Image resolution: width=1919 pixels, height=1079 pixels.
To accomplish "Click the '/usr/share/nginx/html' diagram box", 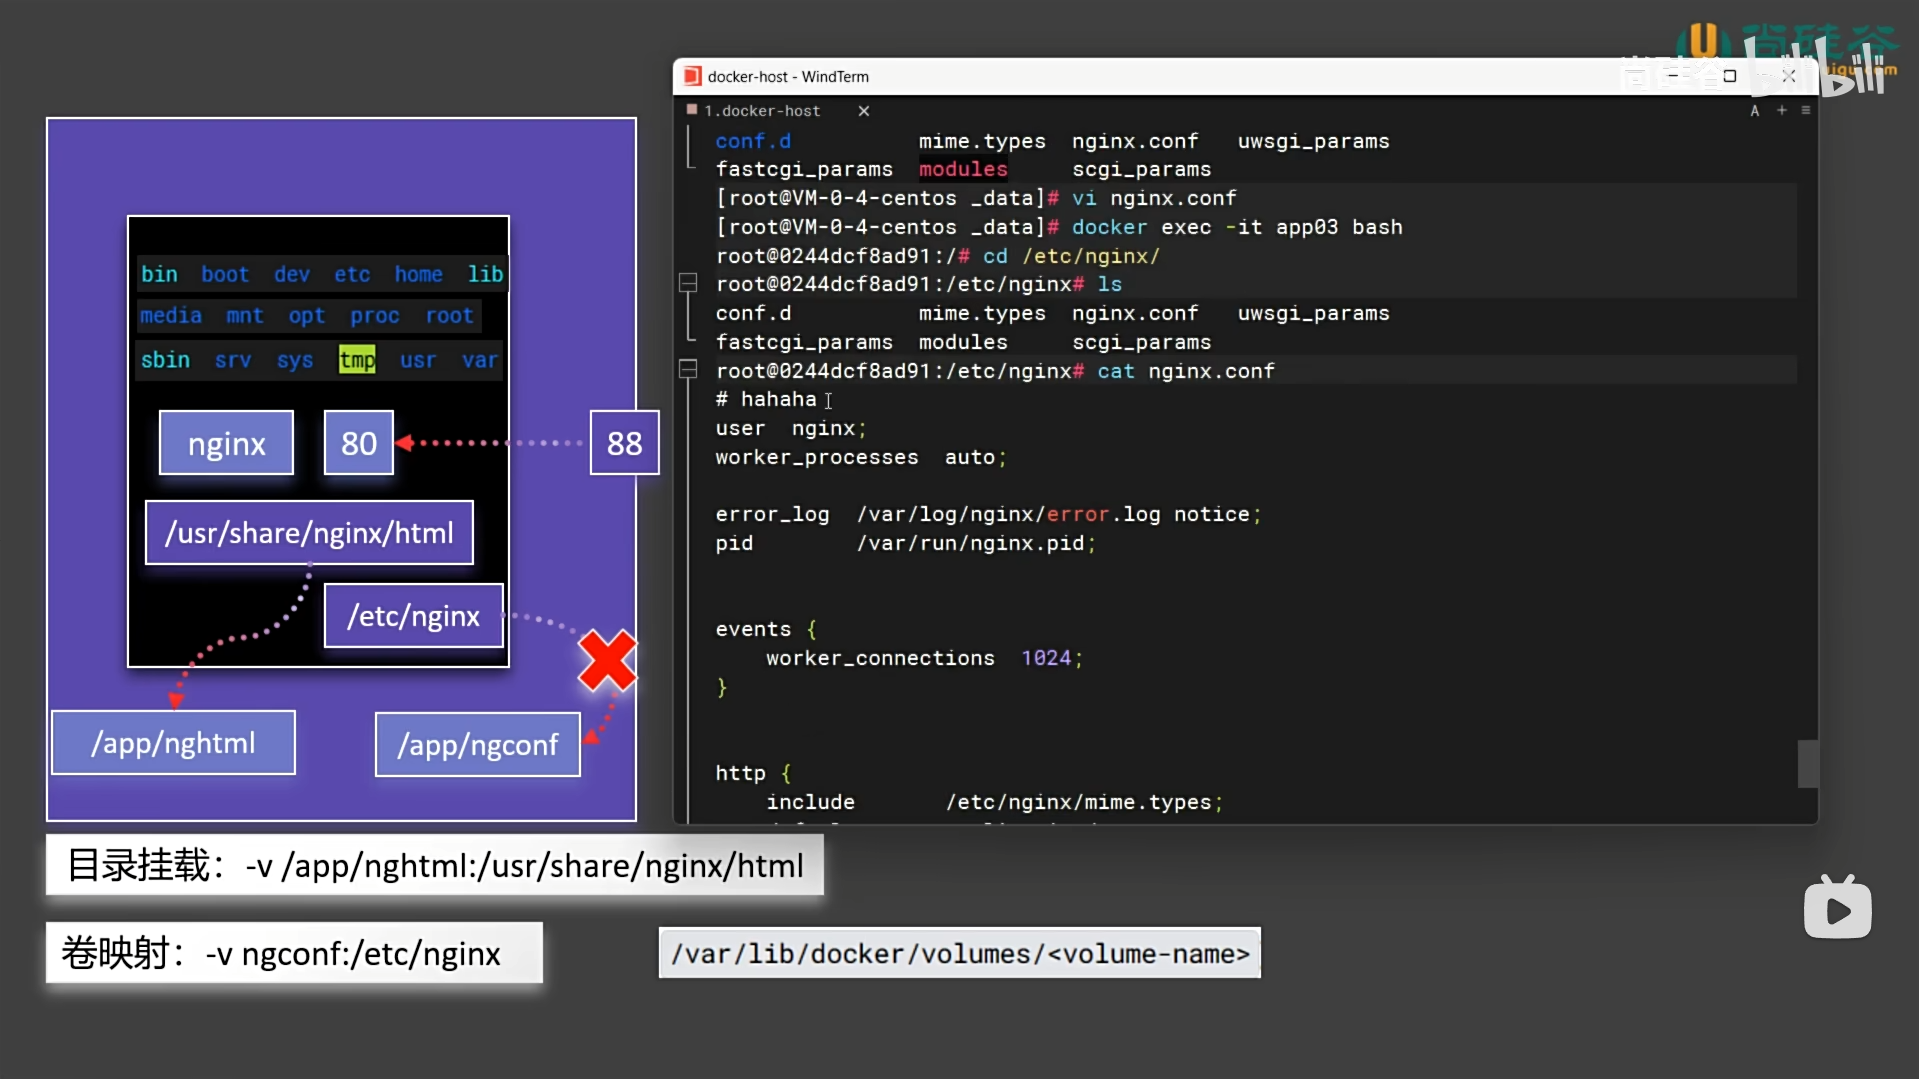I will [310, 533].
